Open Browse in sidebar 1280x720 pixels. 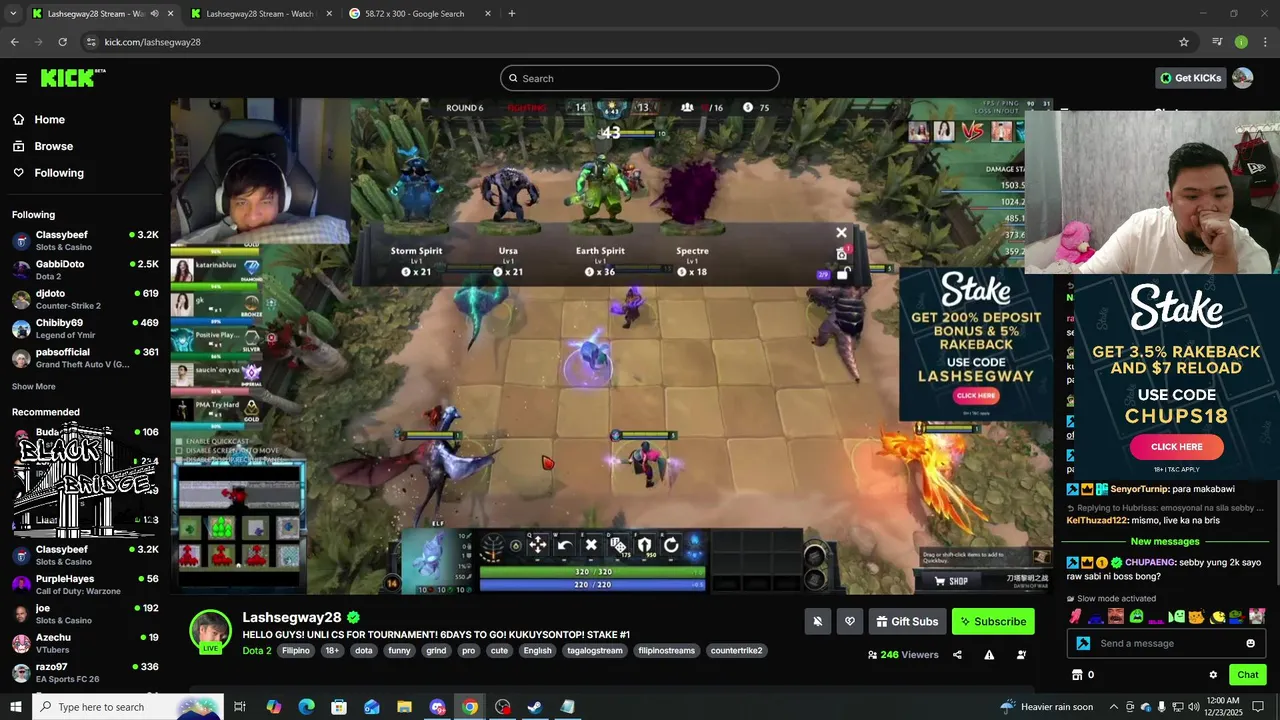click(53, 146)
